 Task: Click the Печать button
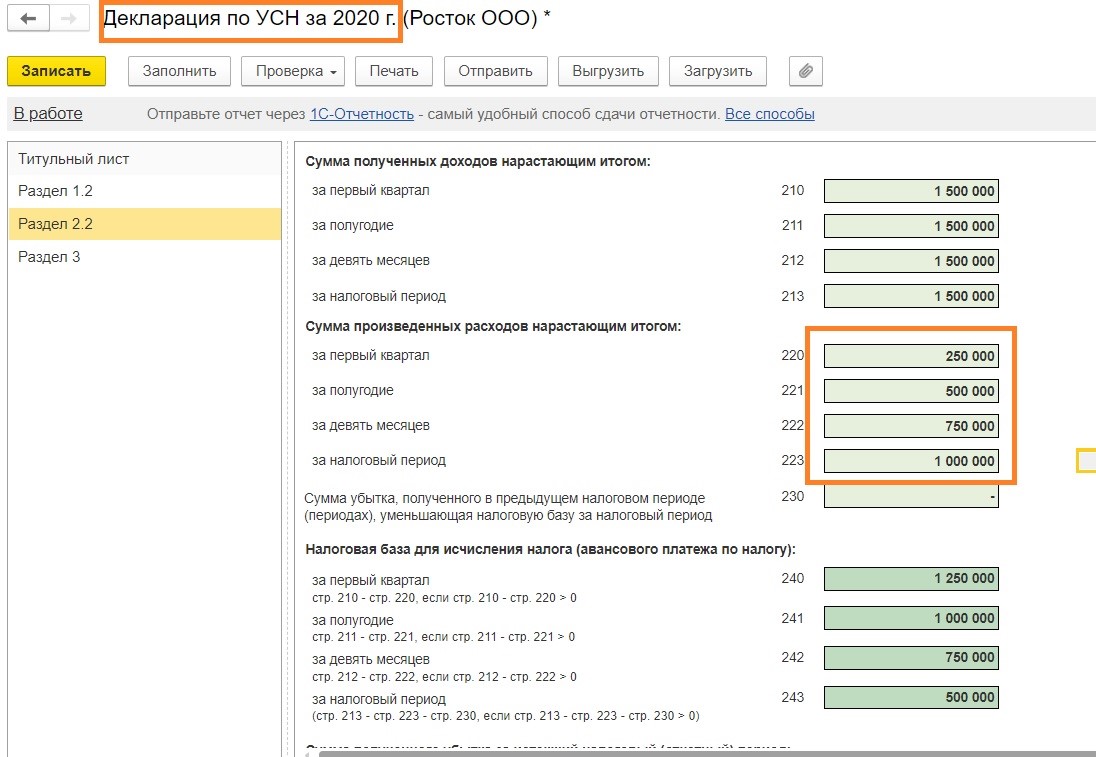tap(393, 71)
